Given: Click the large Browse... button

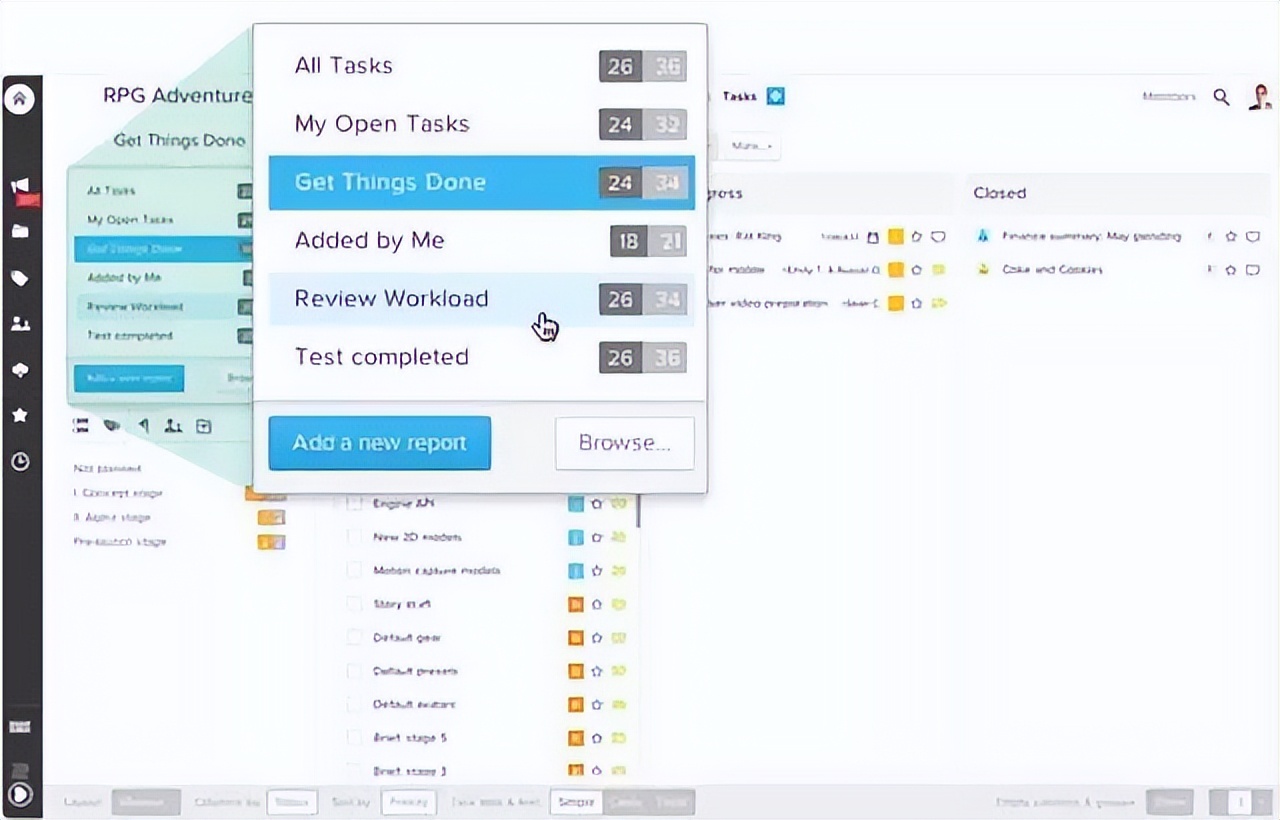Looking at the screenshot, I should point(625,443).
